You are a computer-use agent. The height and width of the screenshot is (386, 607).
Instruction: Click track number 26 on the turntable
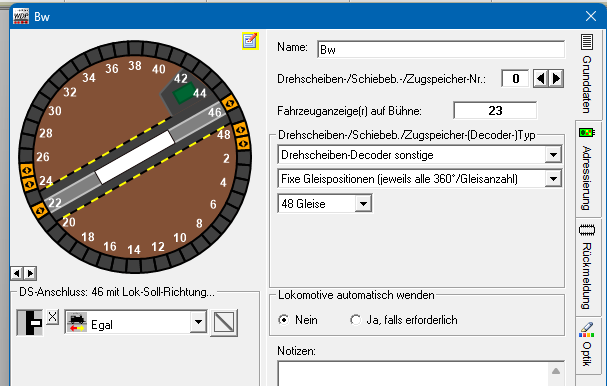tap(43, 157)
